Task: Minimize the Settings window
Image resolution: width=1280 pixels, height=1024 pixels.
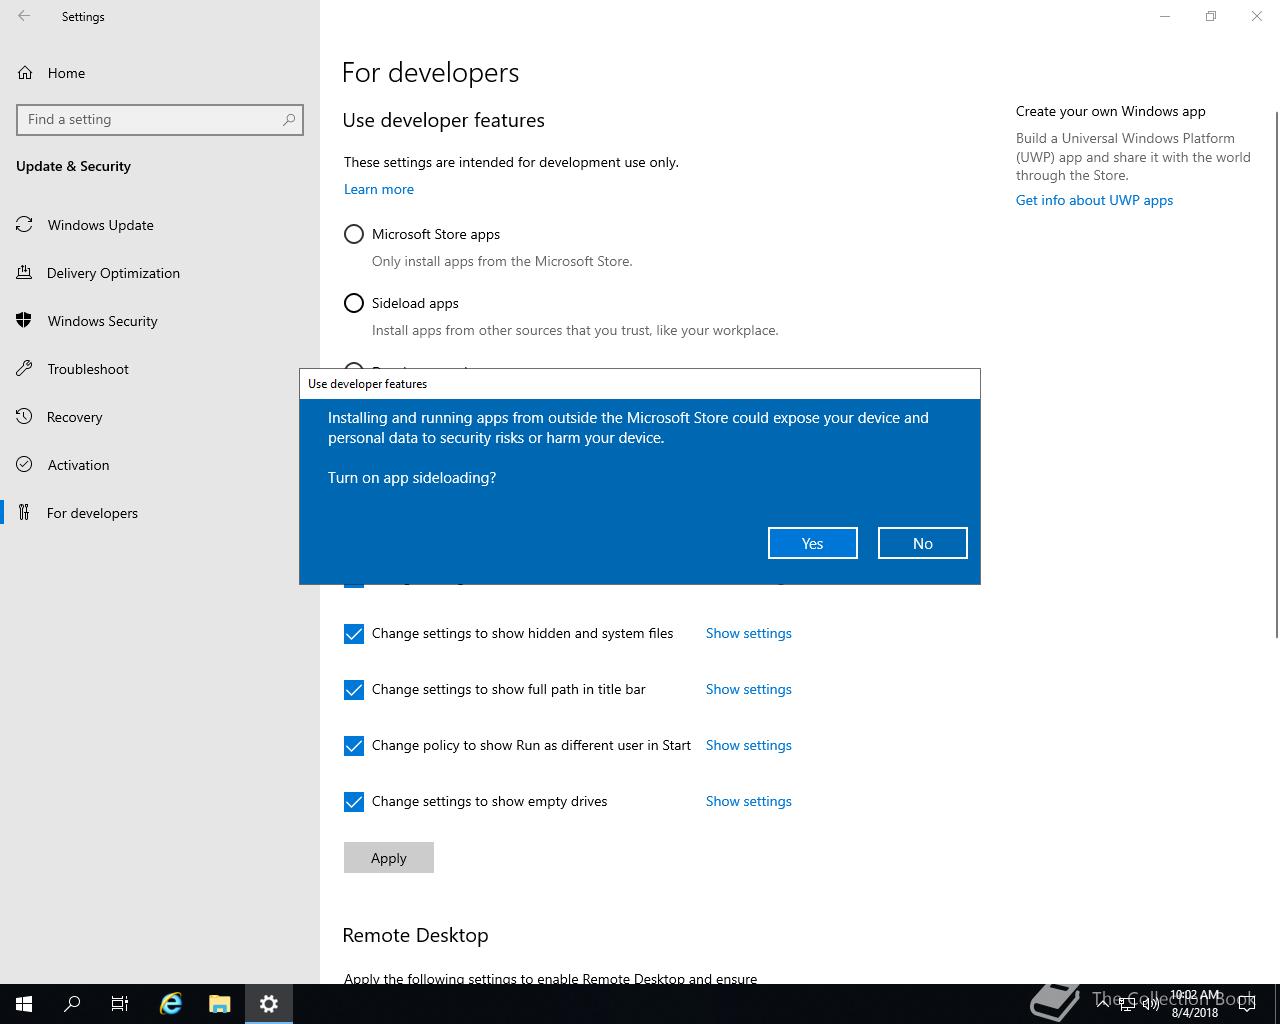Action: (1165, 16)
